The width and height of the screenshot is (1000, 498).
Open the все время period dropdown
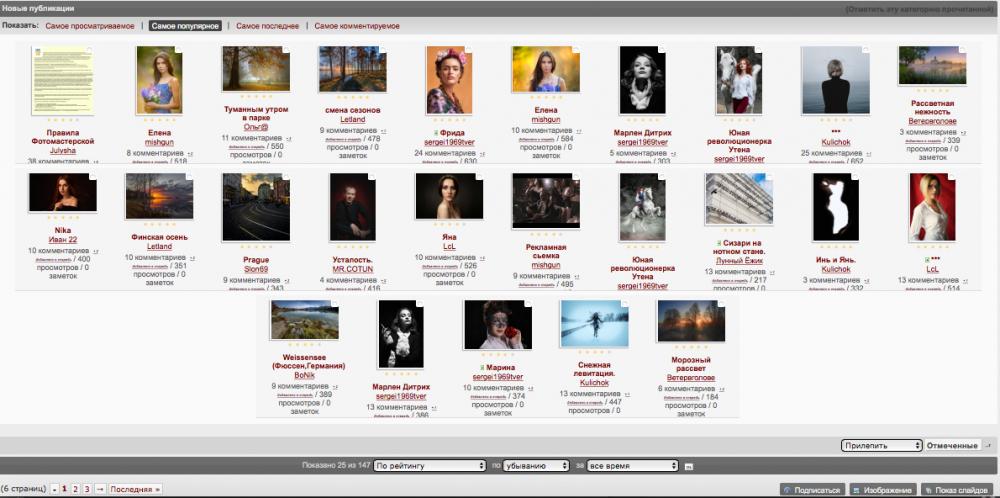(x=632, y=466)
